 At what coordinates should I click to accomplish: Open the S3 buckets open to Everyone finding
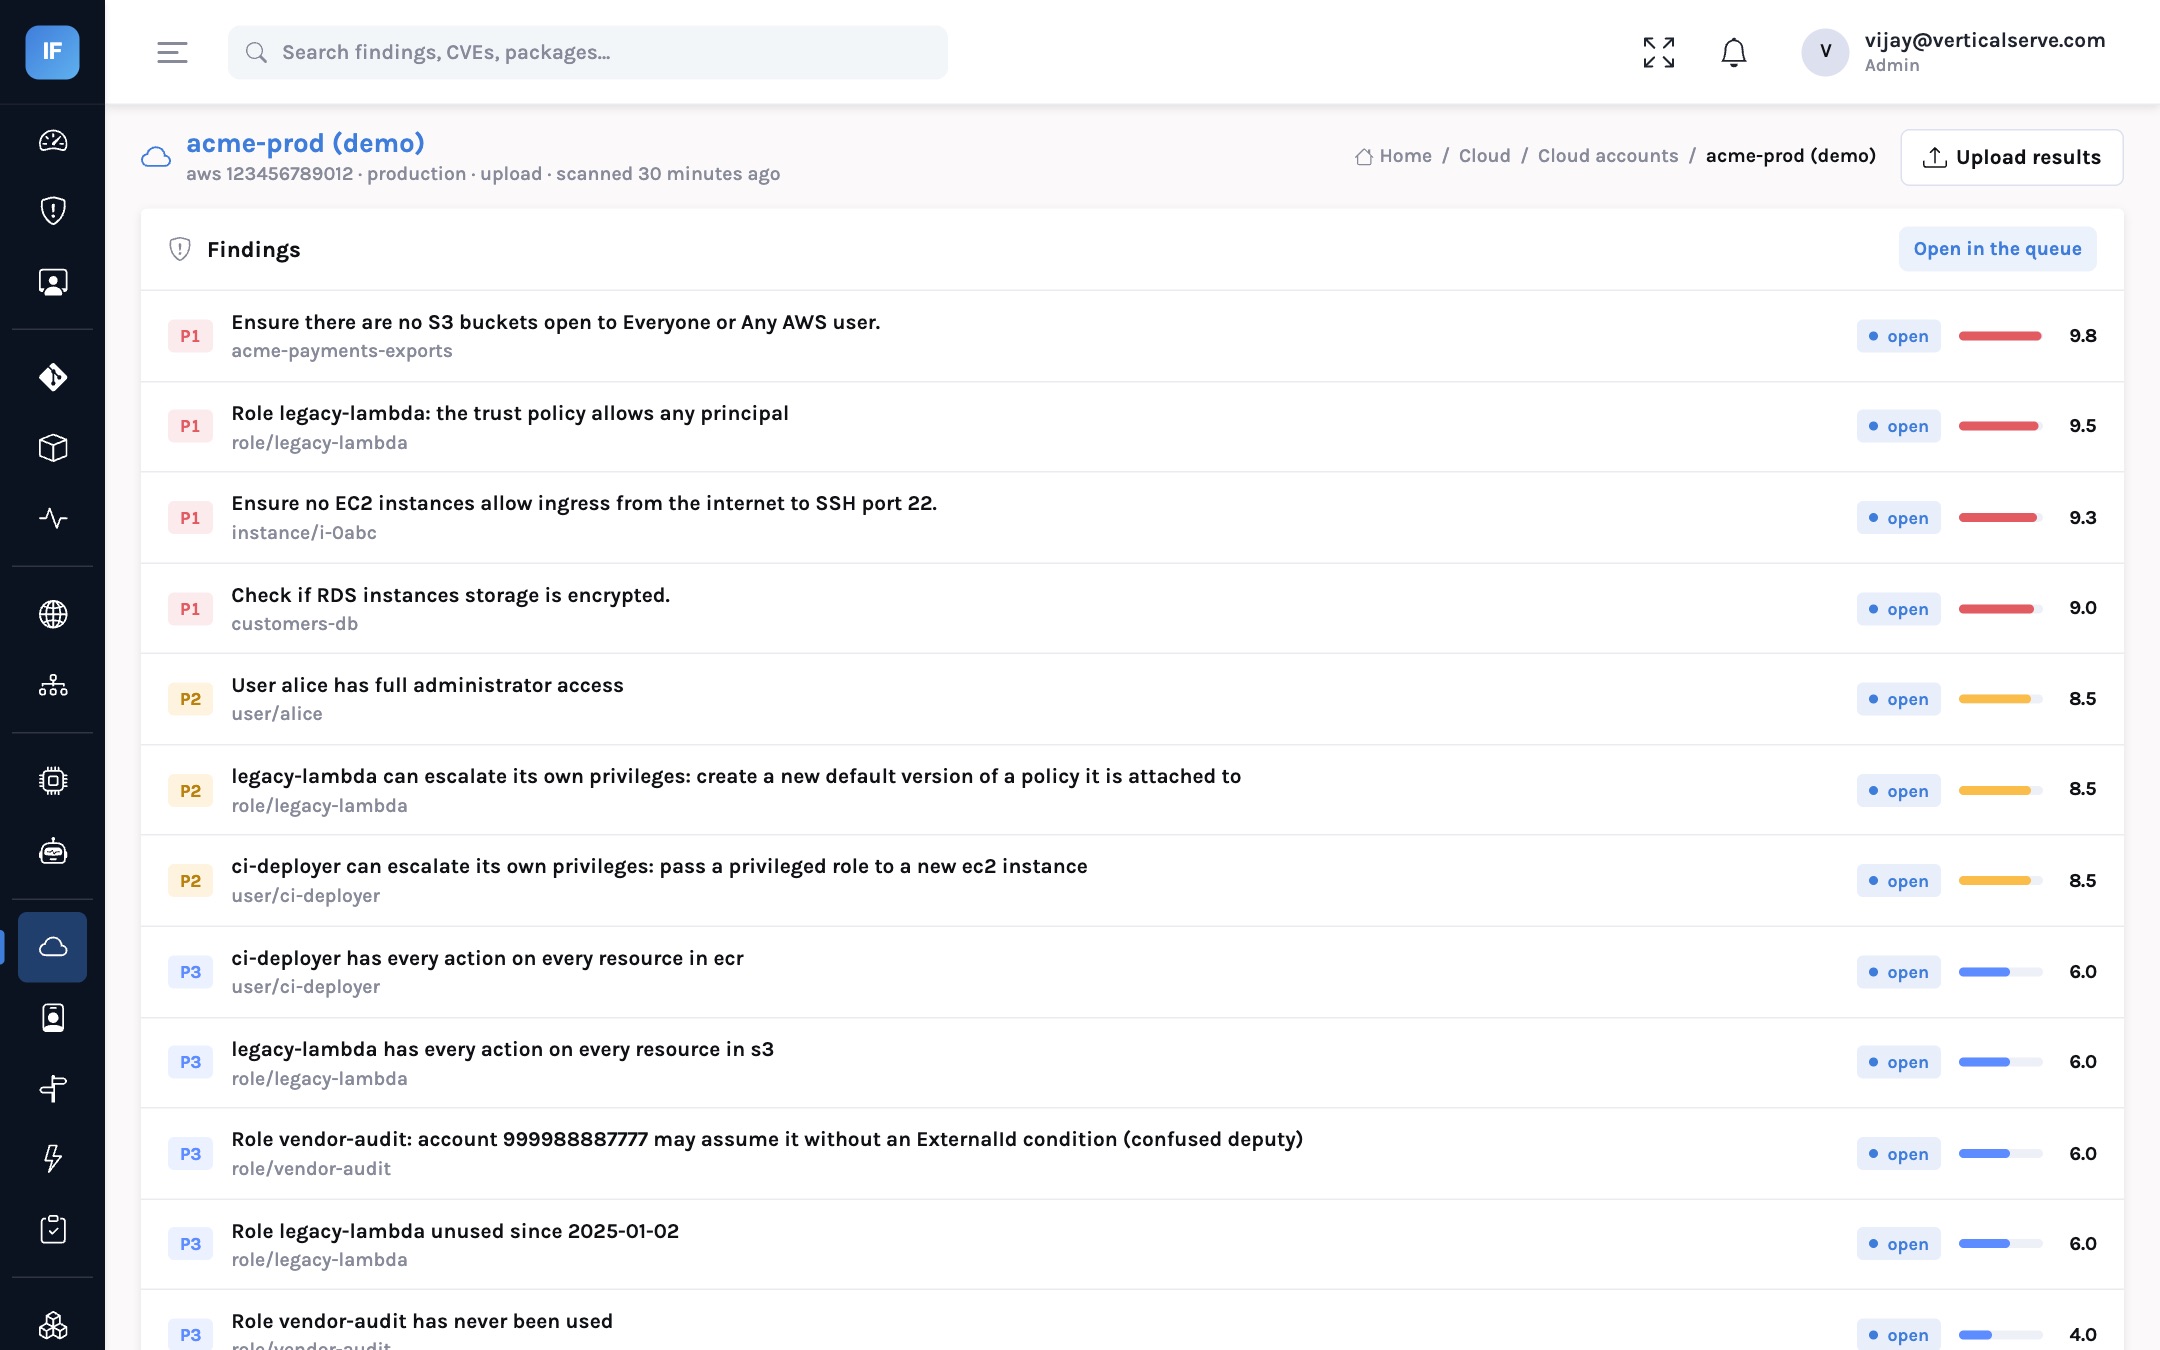[x=1132, y=336]
